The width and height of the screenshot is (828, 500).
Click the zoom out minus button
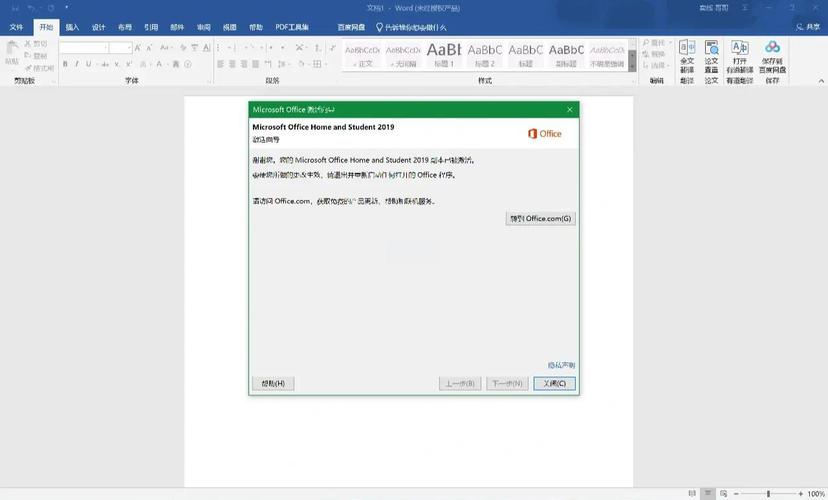point(736,494)
